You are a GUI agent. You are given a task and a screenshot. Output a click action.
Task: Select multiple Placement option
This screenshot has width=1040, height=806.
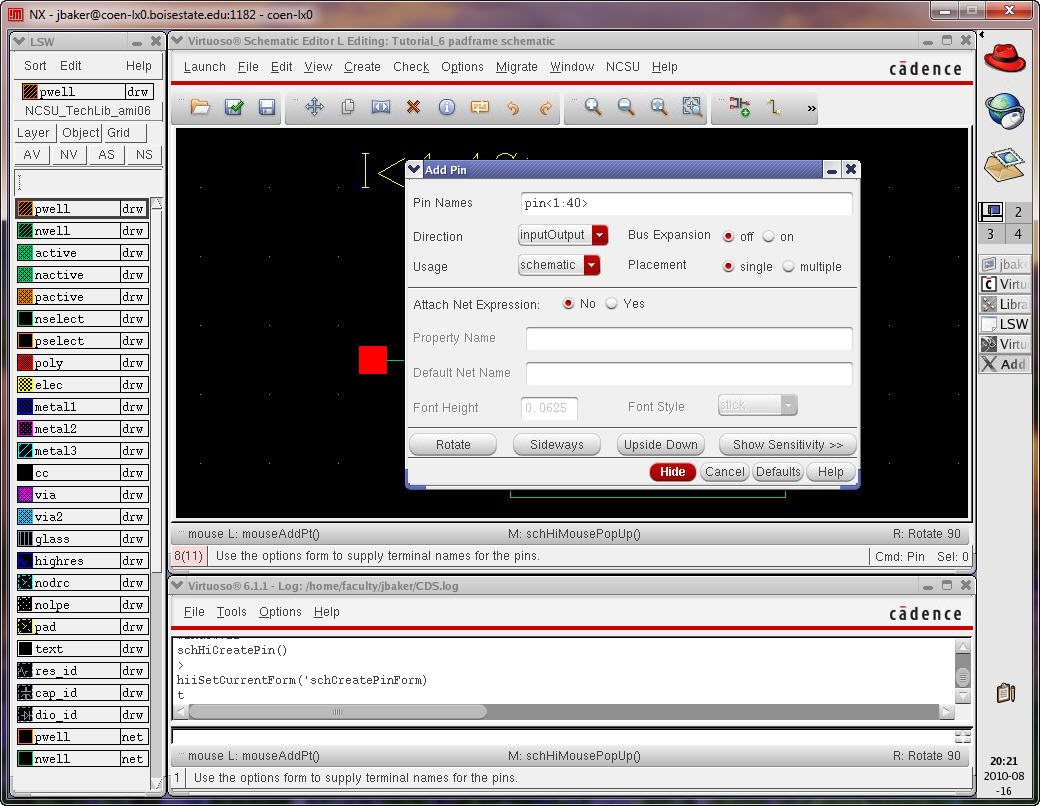tap(789, 267)
